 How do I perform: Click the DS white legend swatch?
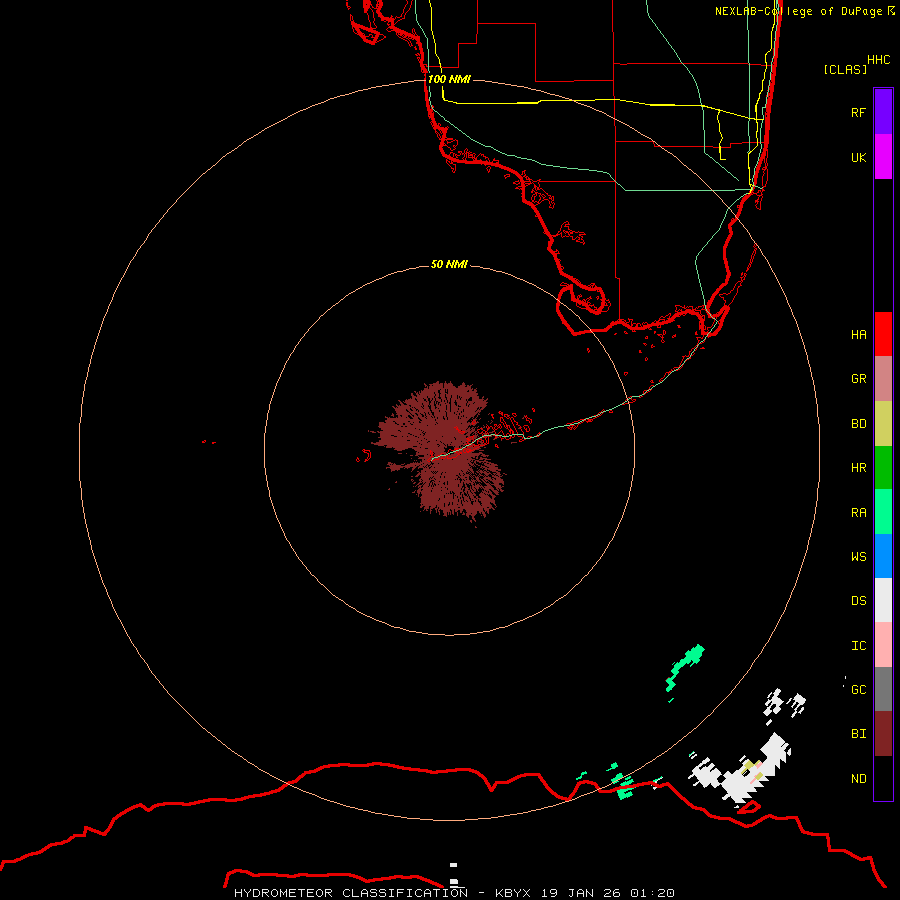click(x=883, y=600)
